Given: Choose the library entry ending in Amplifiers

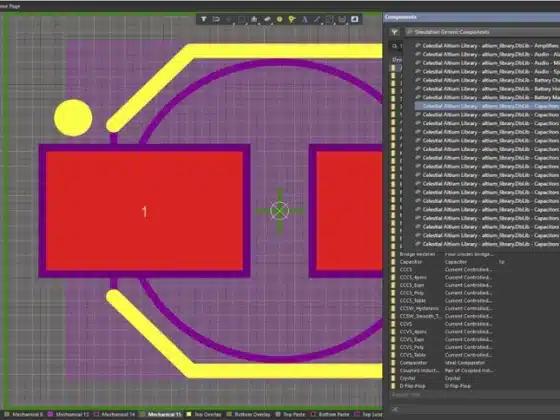Looking at the screenshot, I should (x=487, y=46).
